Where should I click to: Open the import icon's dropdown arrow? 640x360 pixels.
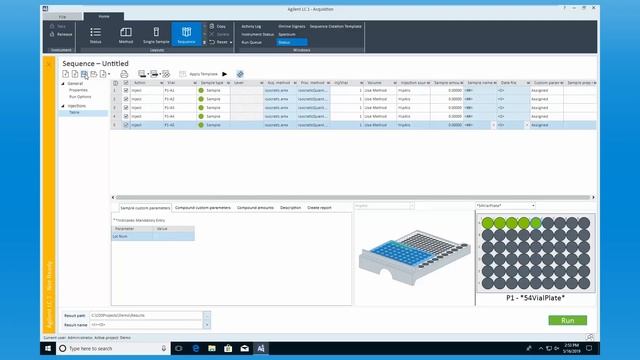click(109, 74)
